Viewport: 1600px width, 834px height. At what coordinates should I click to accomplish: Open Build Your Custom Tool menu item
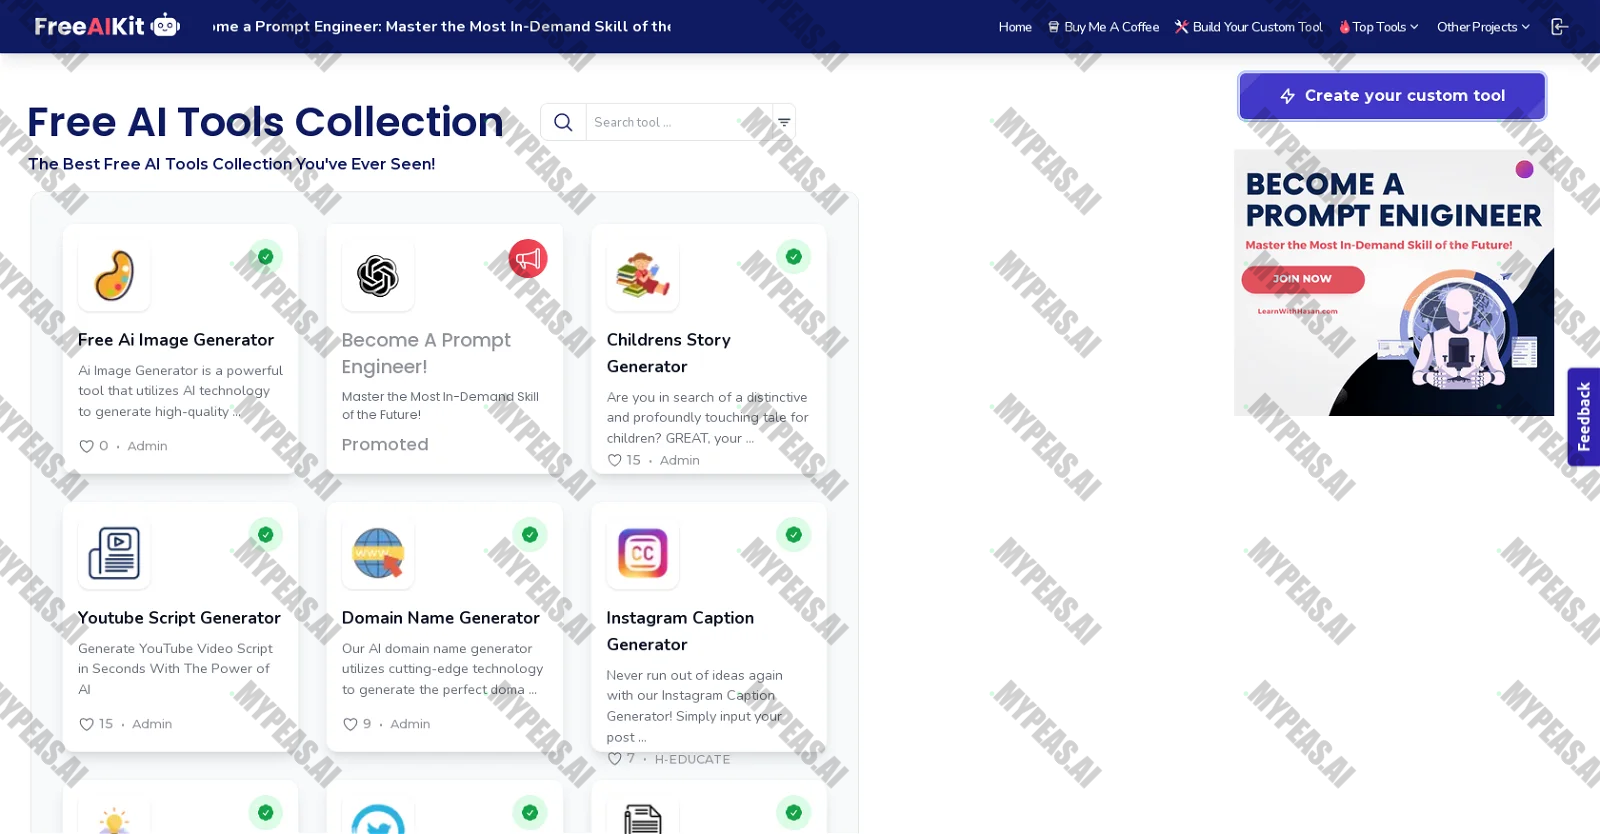(1248, 27)
